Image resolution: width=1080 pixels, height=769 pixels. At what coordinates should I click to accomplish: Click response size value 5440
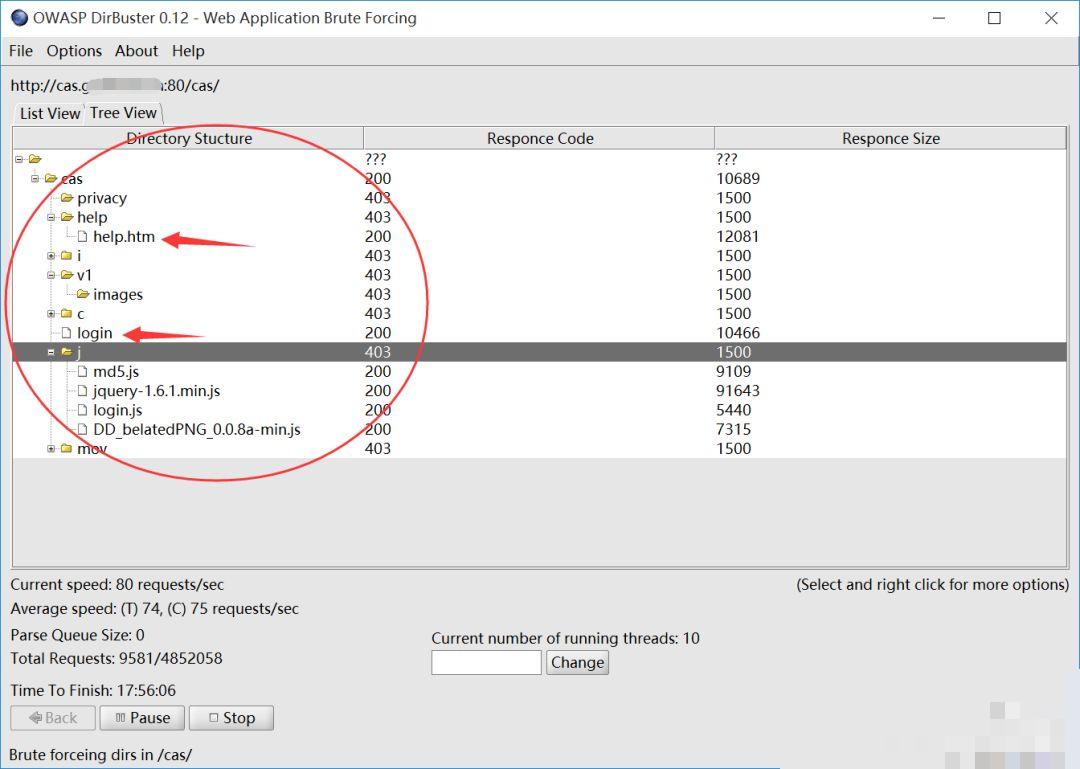point(734,410)
